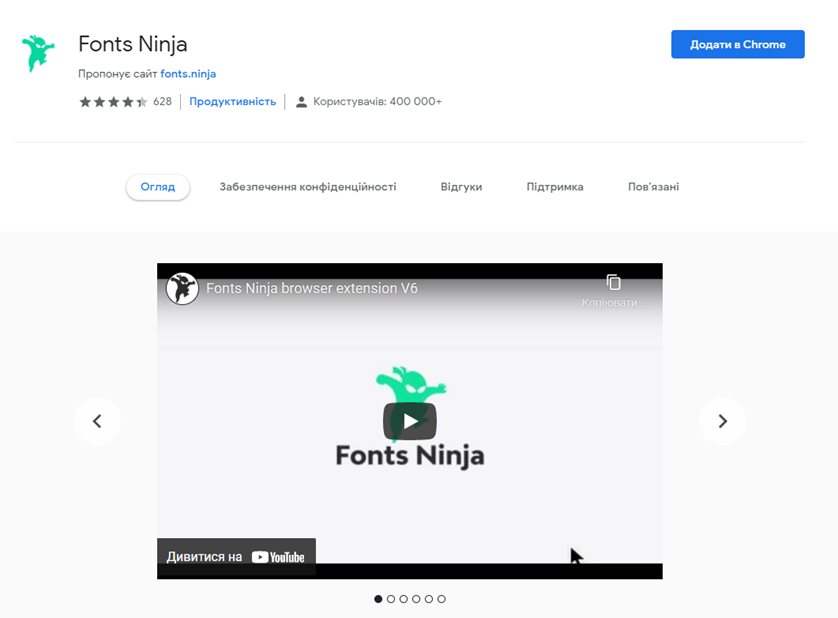This screenshot has height=618, width=838.
Task: Open the Підтримка tab
Action: 555,187
